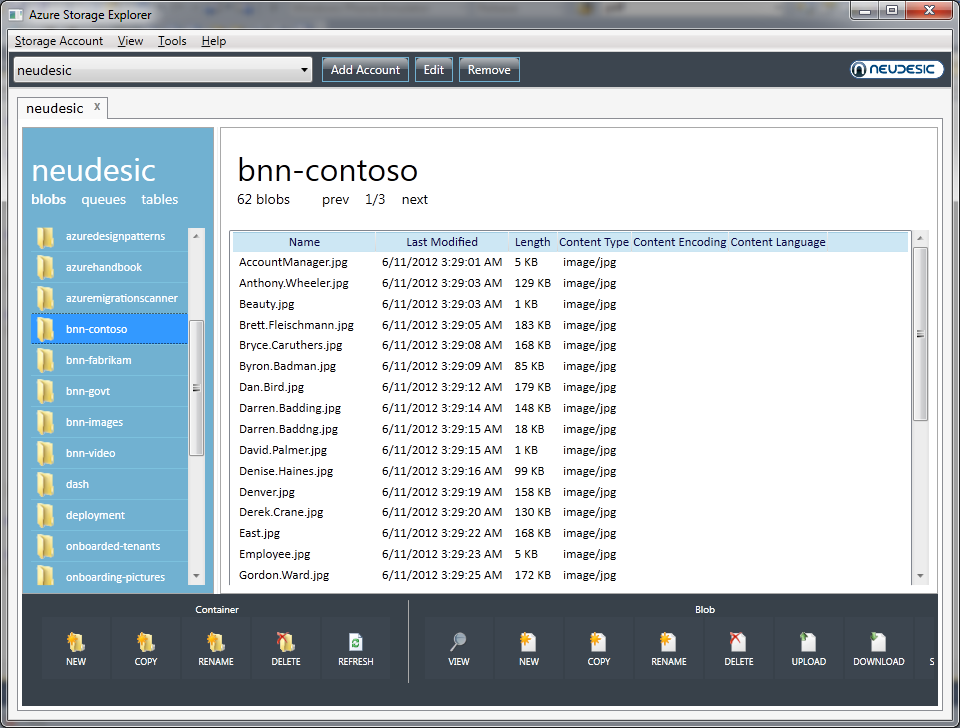Upload a blob using the Upload icon
Viewport: 960px width, 728px height.
pos(809,643)
